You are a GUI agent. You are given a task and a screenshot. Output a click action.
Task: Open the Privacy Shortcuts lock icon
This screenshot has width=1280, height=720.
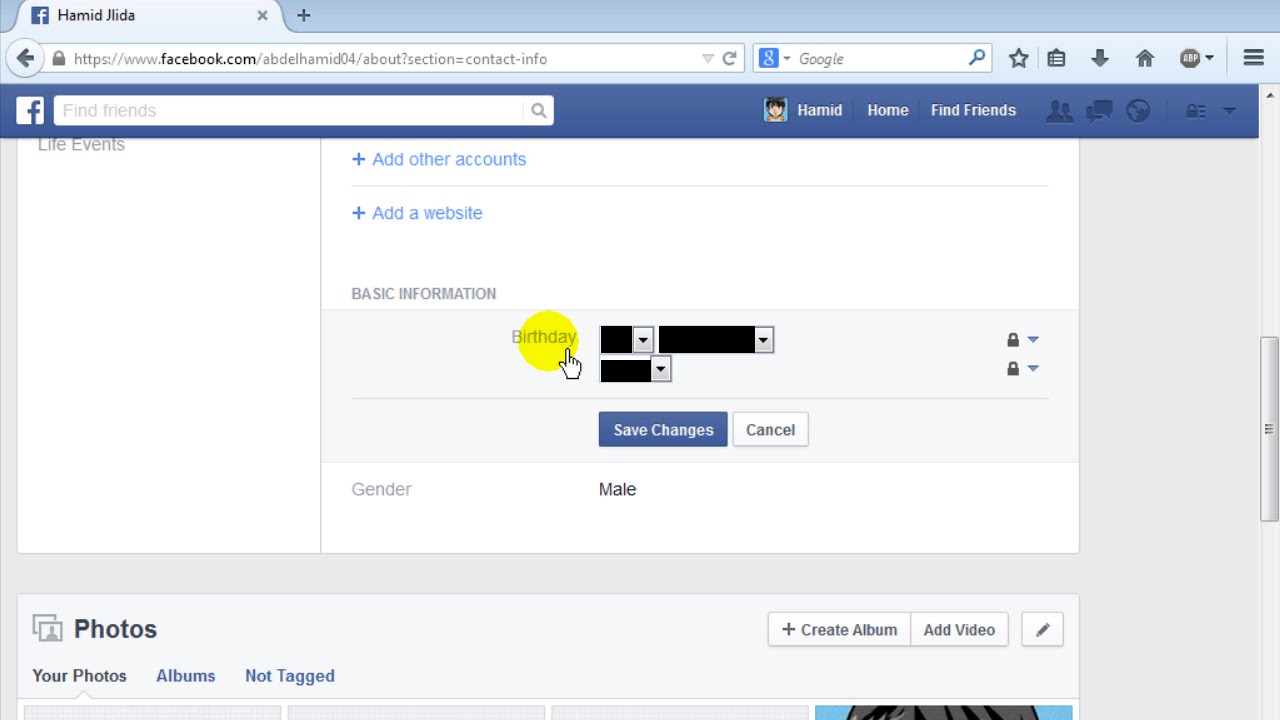click(1195, 111)
